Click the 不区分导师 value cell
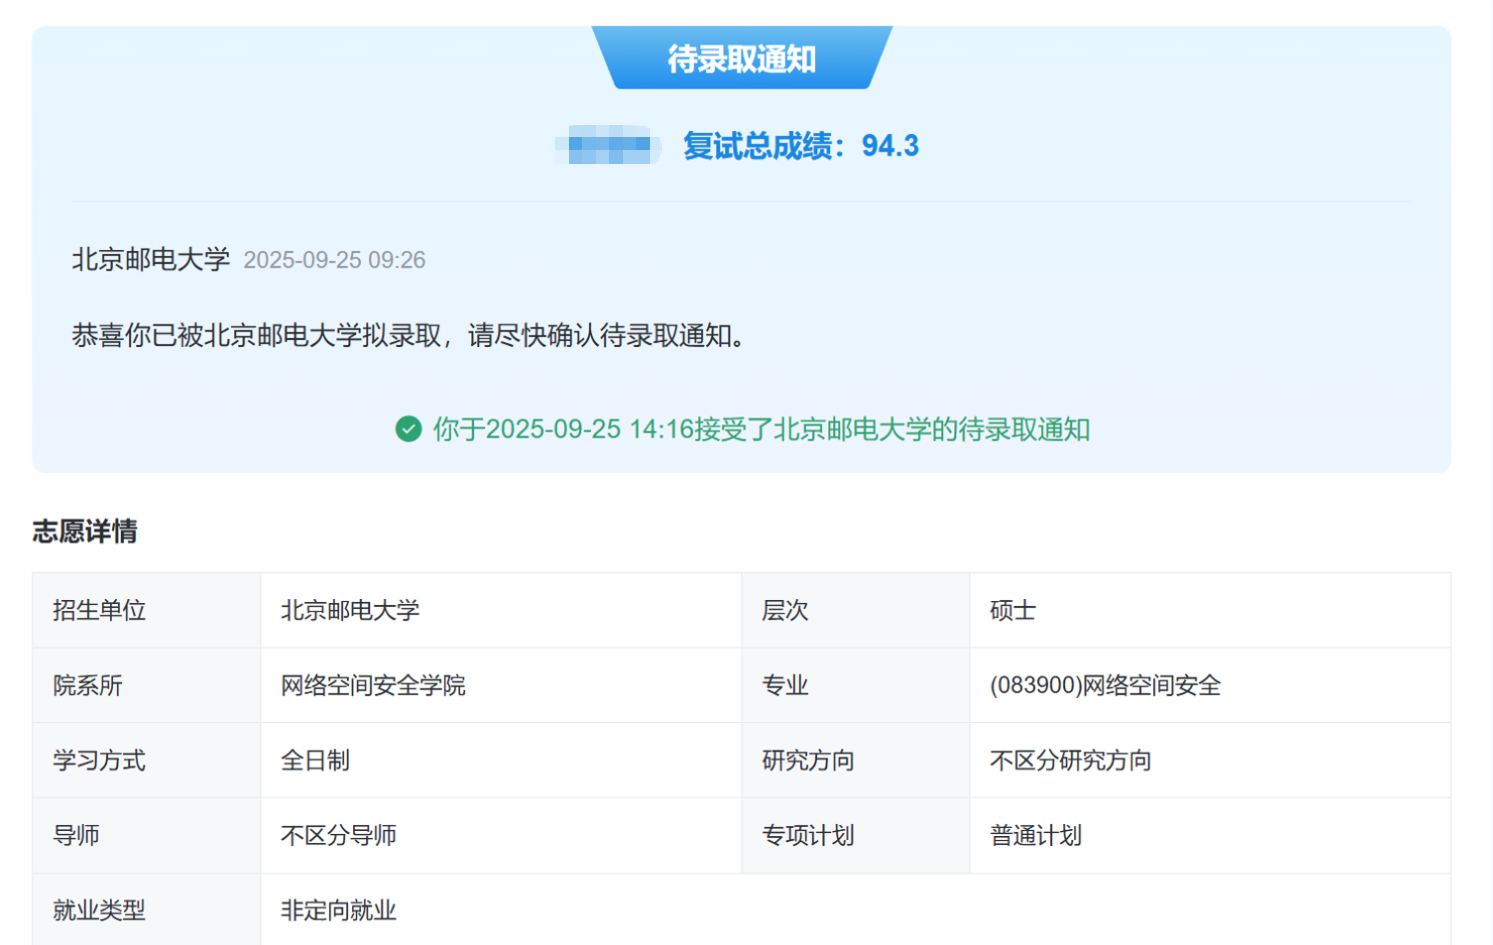1493x945 pixels. (501, 835)
